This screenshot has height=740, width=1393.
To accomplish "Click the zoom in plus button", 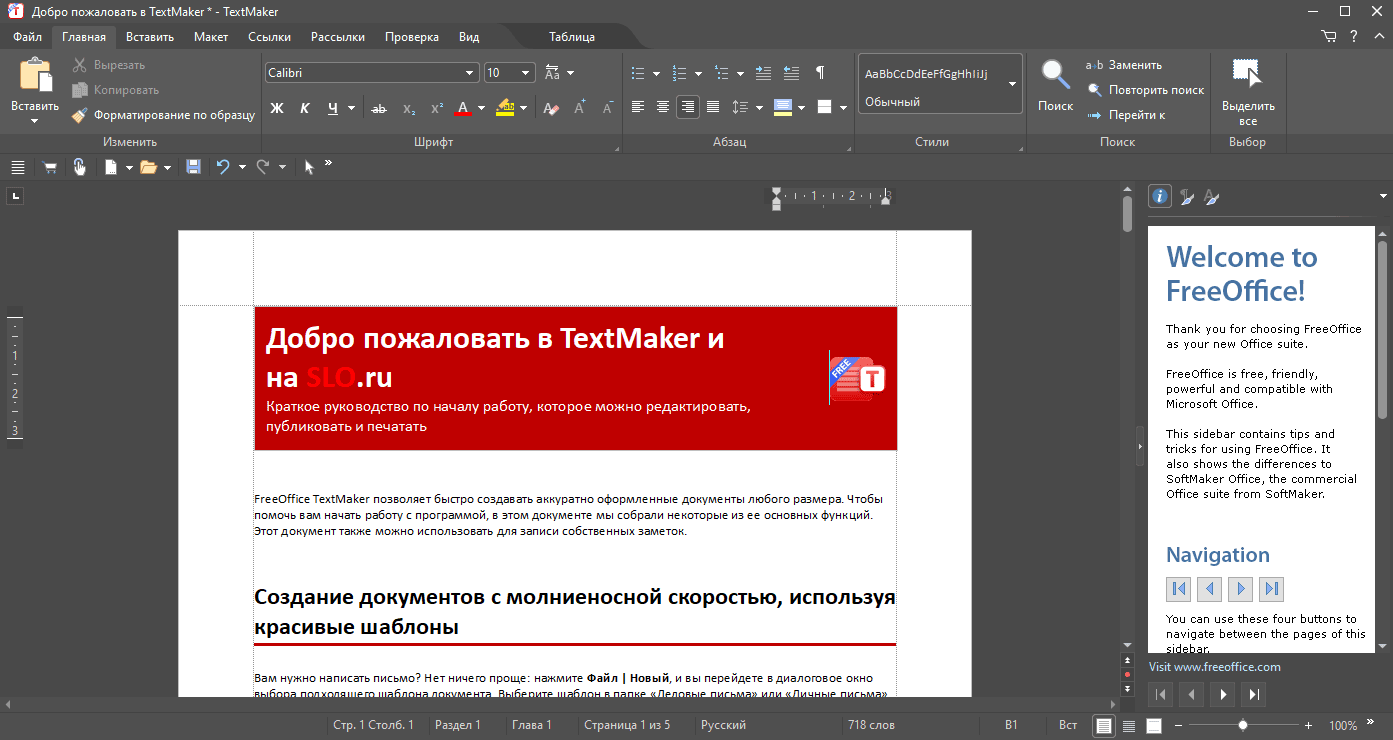I will pos(1308,725).
